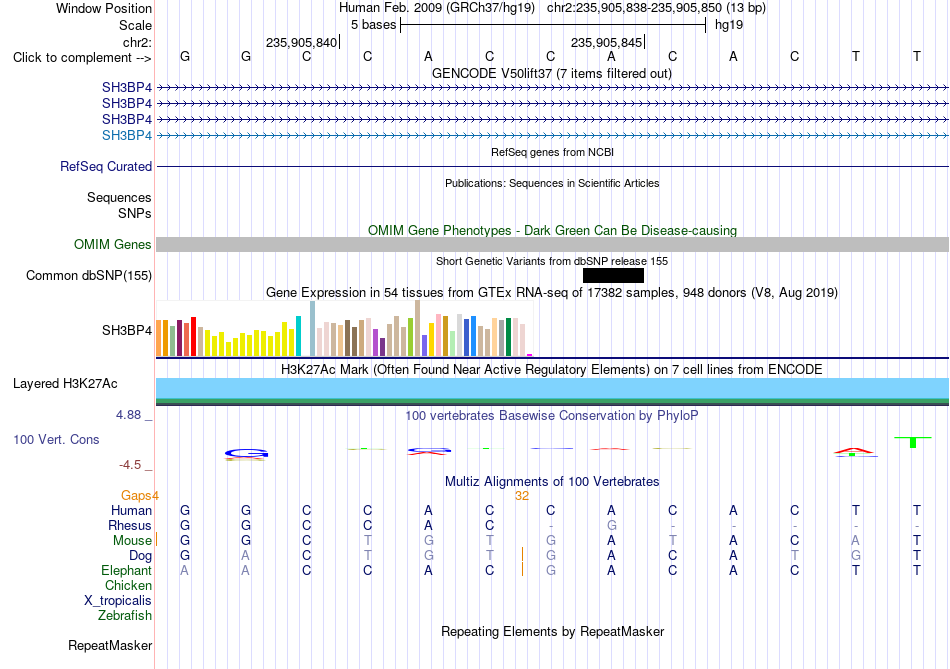This screenshot has width=950, height=669.
Task: Click the hg19 label beside the scale bar
Action: pyautogui.click(x=729, y=25)
